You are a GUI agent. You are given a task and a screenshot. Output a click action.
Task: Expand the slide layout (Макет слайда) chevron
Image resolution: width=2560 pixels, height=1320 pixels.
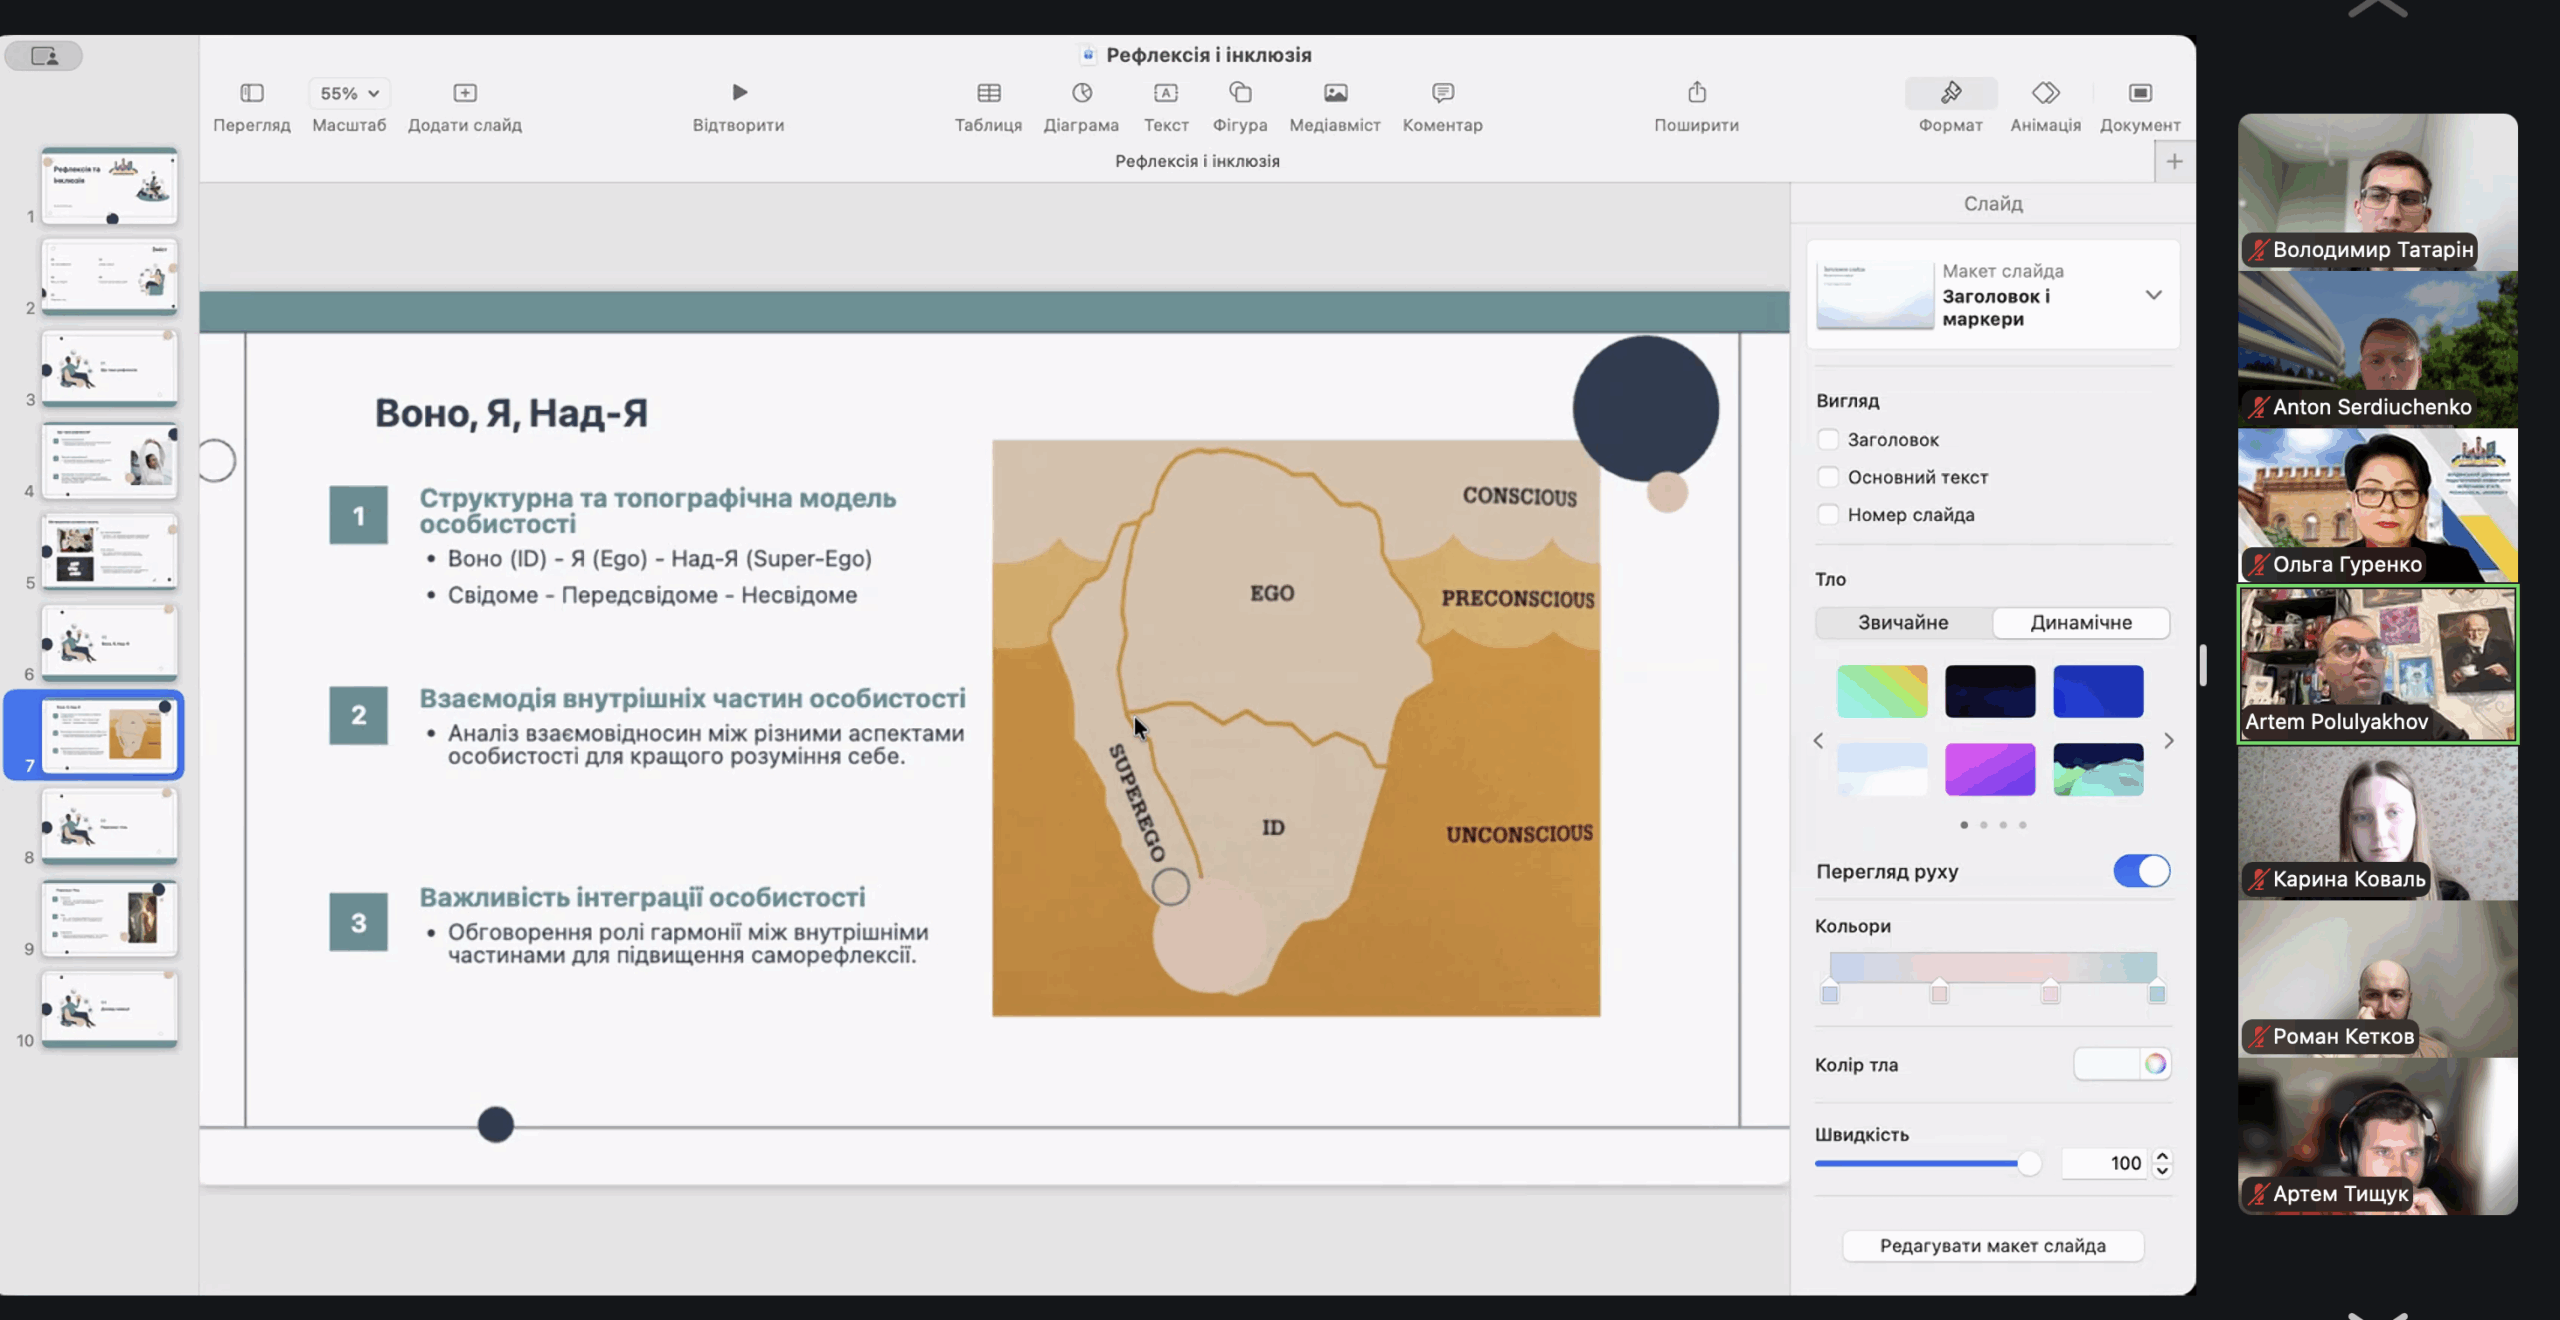coord(2153,295)
